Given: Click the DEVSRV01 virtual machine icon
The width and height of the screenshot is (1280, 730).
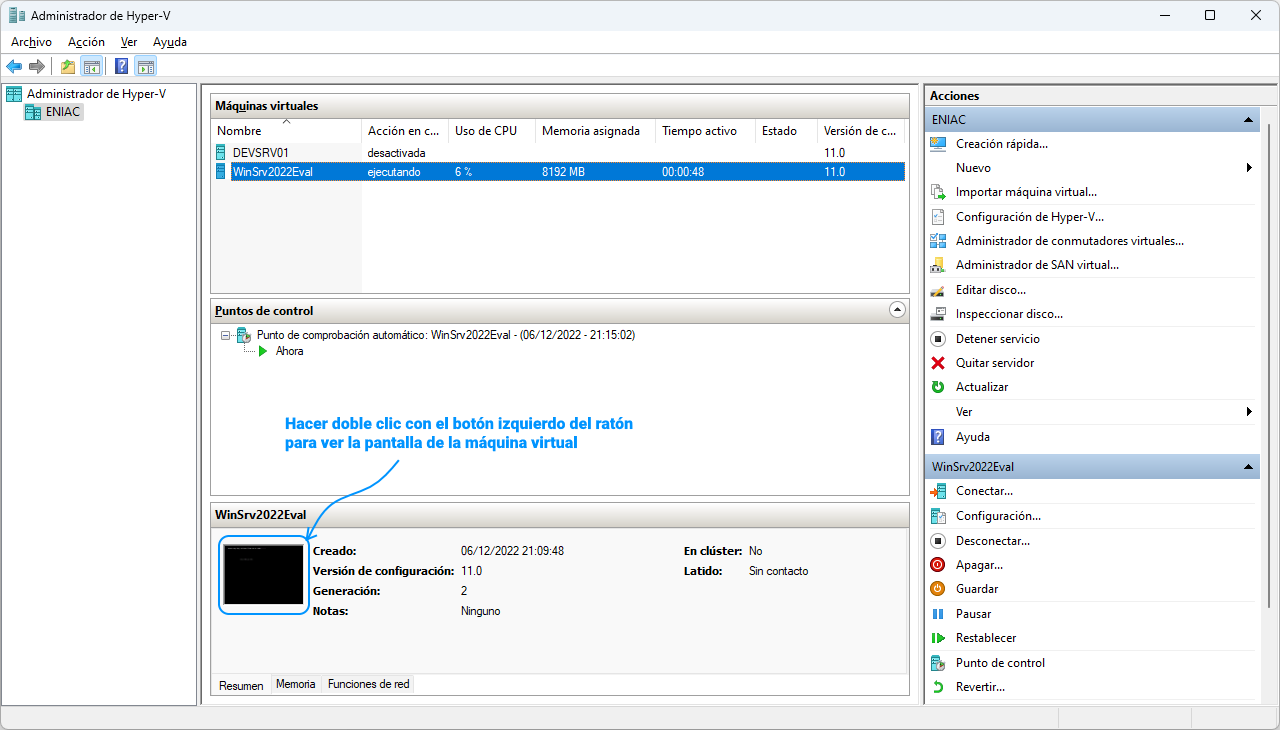Looking at the screenshot, I should pyautogui.click(x=221, y=153).
